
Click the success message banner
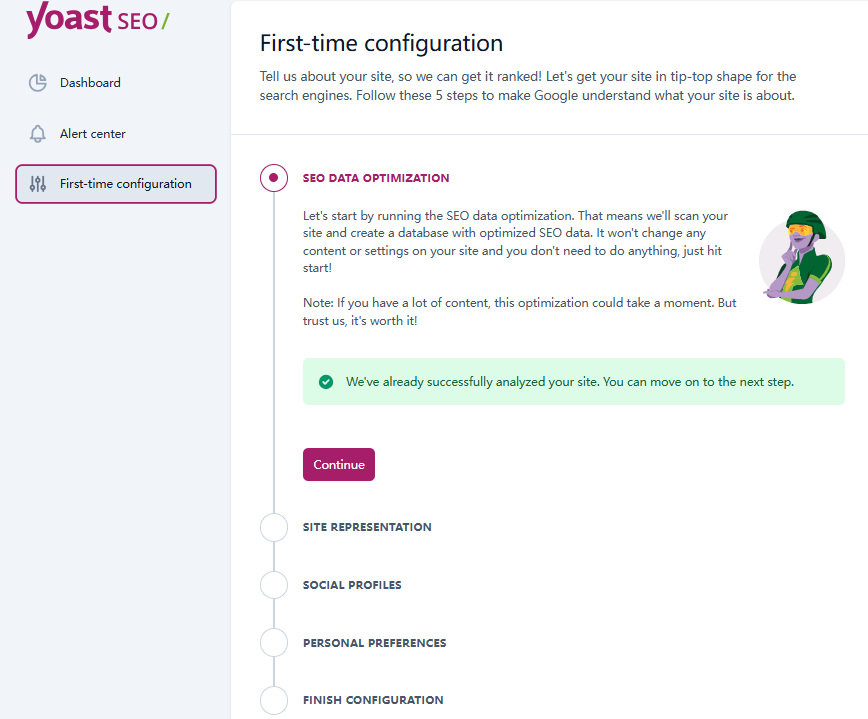click(573, 381)
